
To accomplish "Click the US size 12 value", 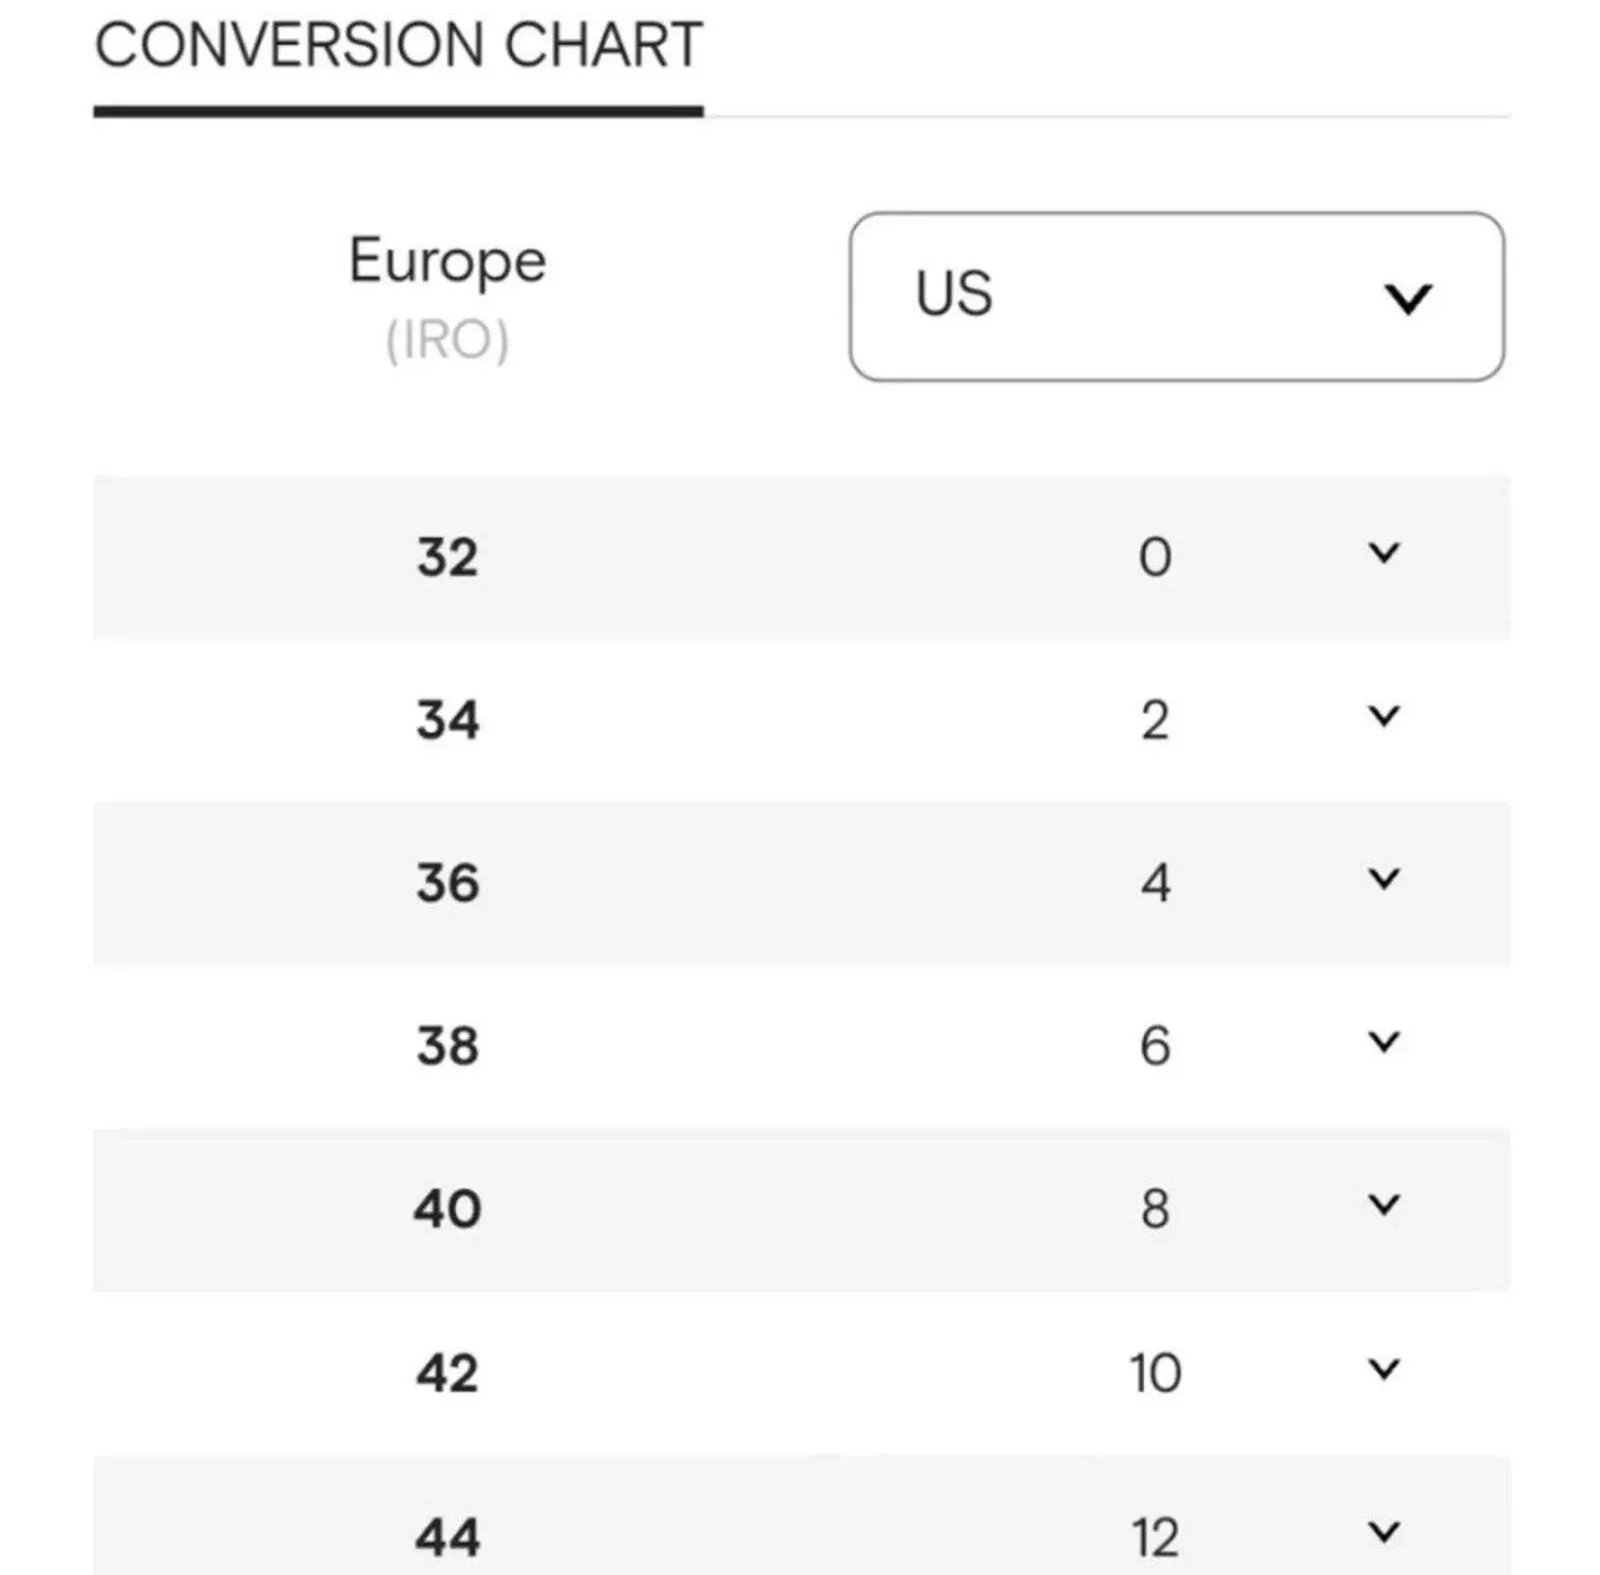I will coord(1155,1536).
